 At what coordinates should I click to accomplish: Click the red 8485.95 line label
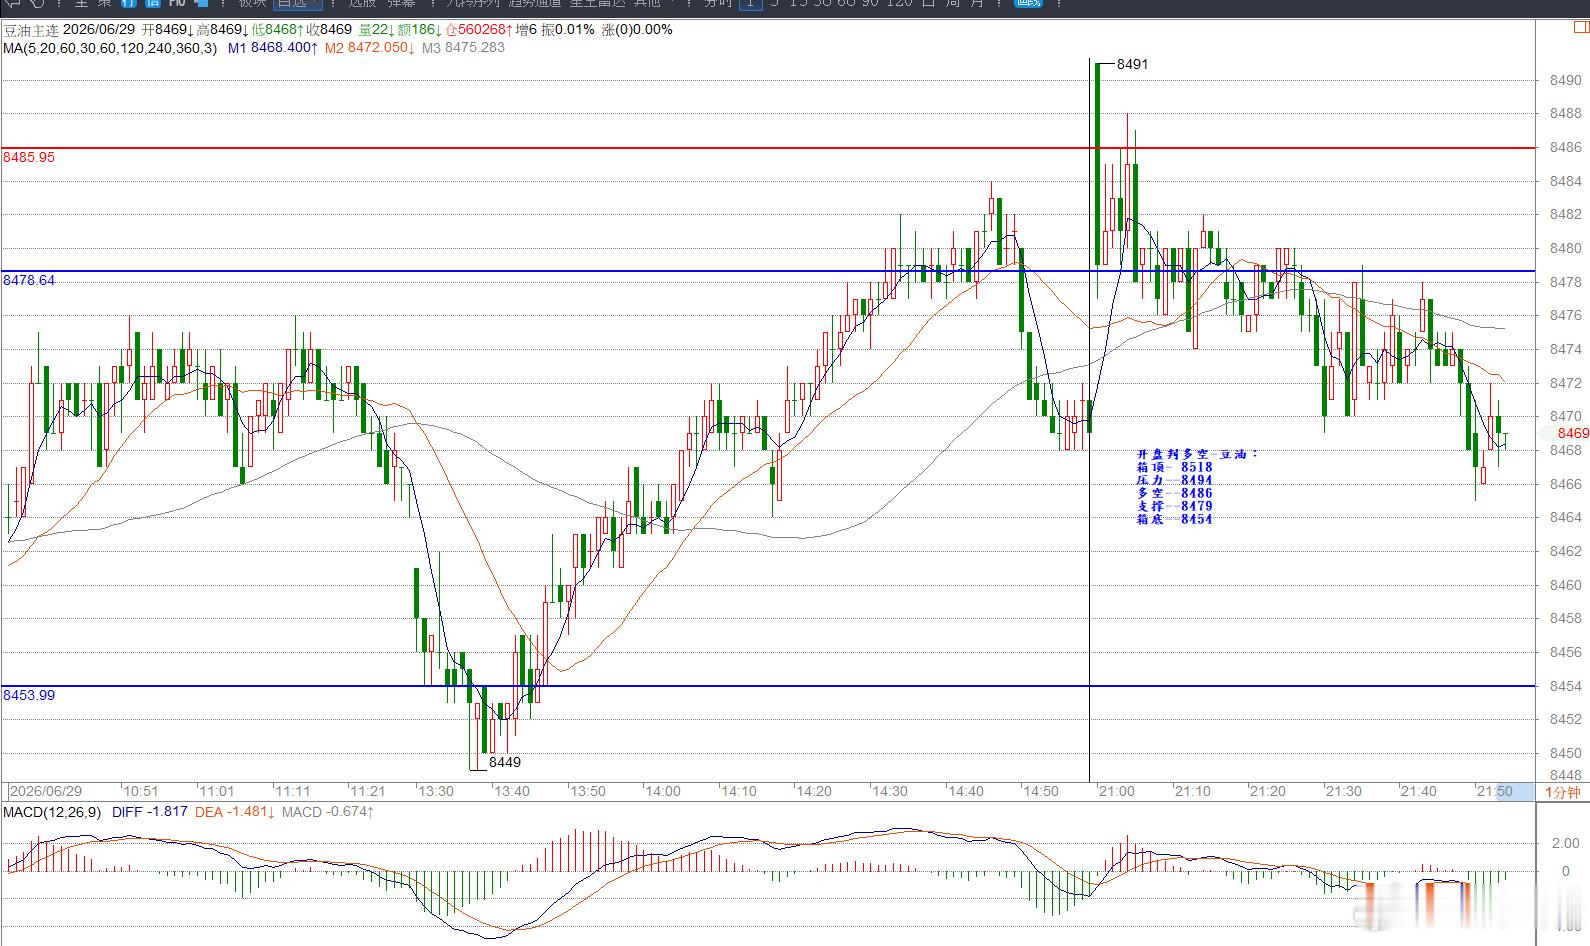(29, 158)
